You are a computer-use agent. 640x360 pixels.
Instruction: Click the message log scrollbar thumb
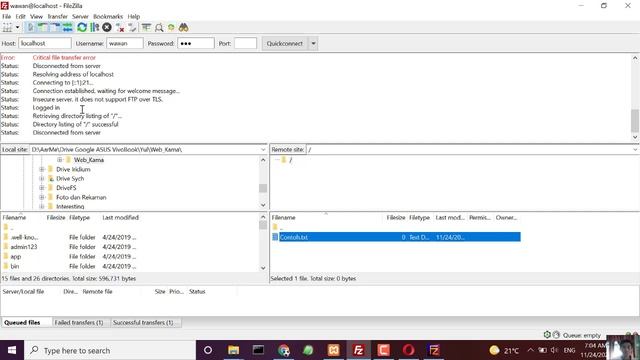tap(635, 121)
